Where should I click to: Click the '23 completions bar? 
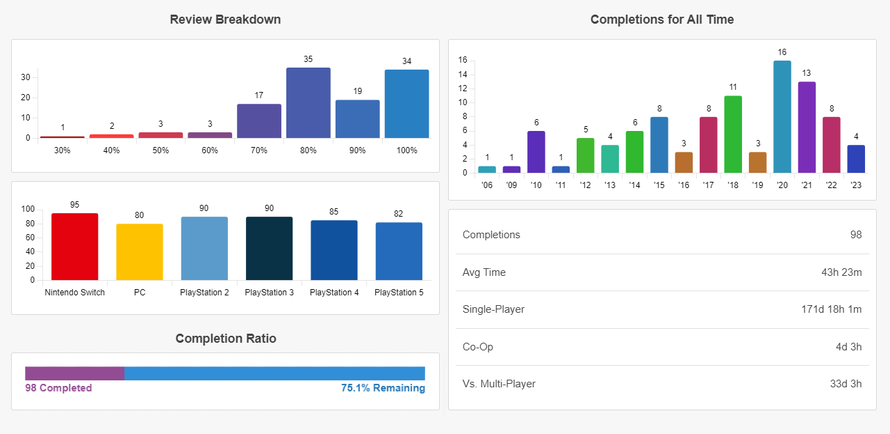click(x=856, y=159)
